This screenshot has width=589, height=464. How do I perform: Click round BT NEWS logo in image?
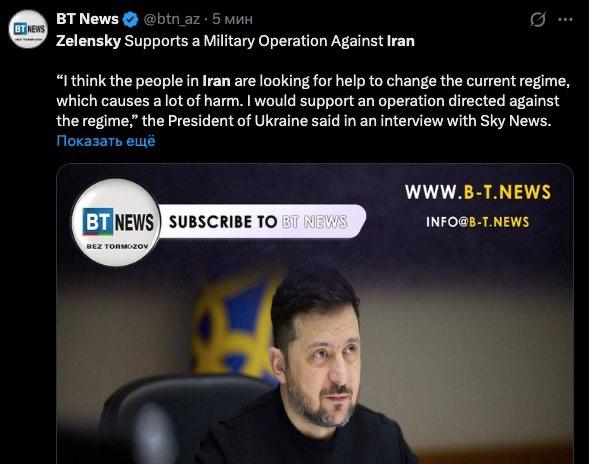[x=116, y=222]
